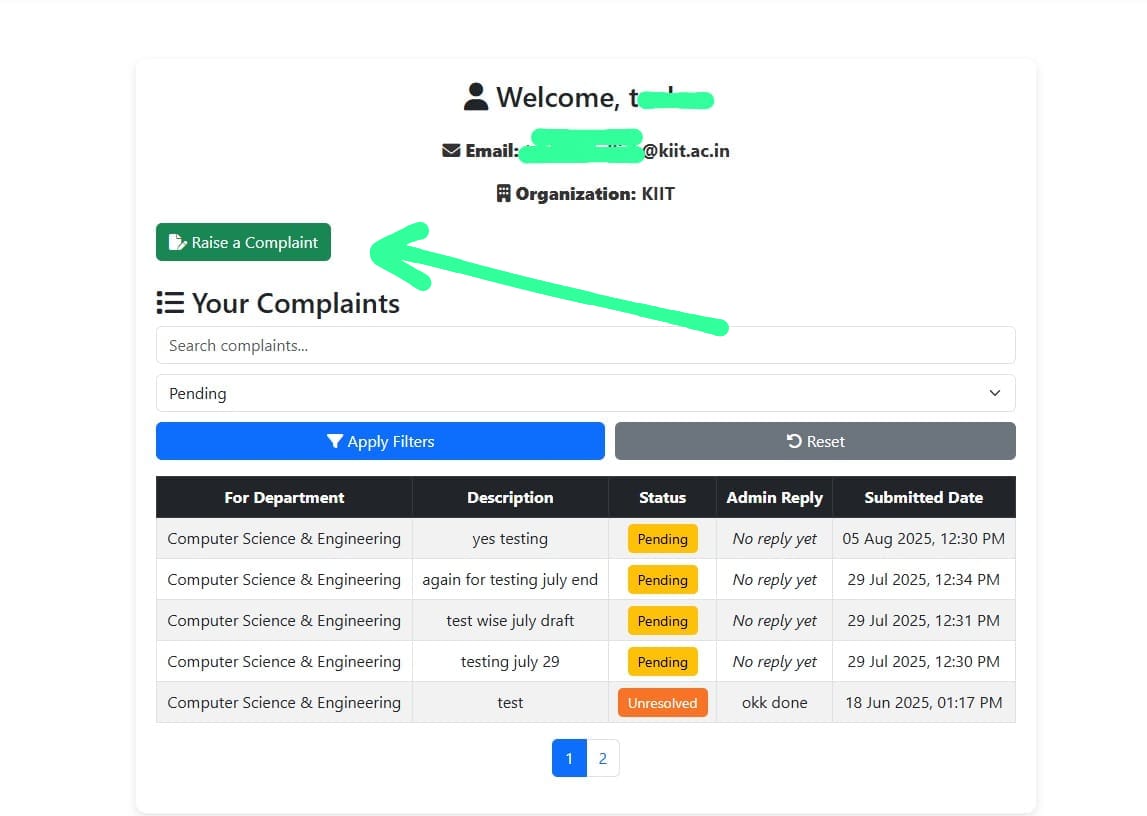
Task: Click the For Department column header
Action: (x=284, y=497)
